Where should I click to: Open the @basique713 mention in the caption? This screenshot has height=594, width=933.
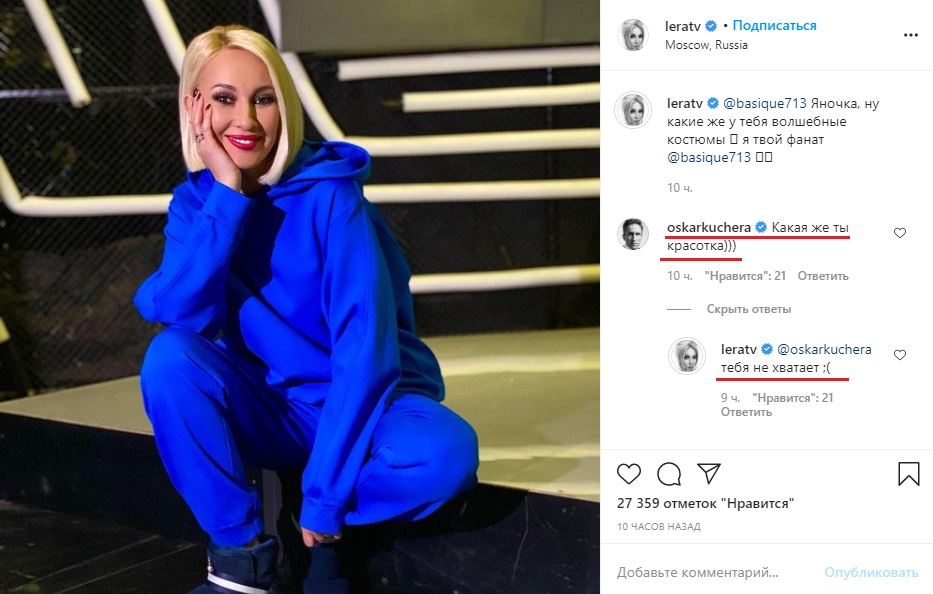pyautogui.click(x=764, y=103)
